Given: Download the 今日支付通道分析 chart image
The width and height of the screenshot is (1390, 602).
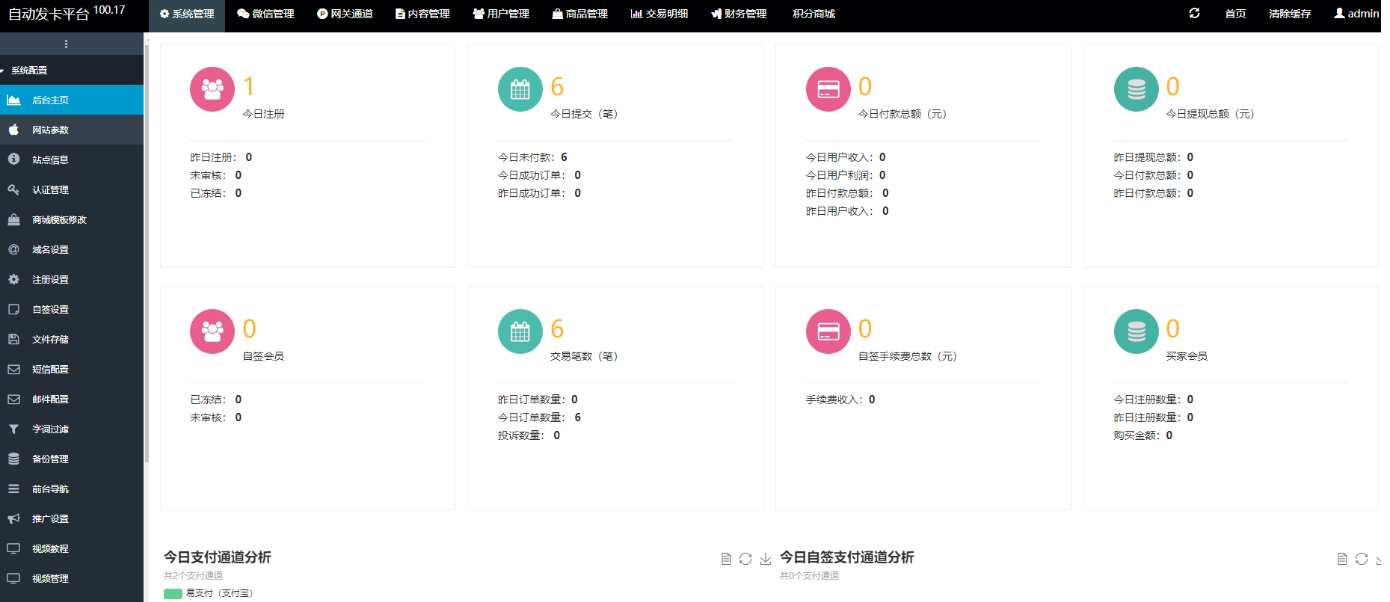Looking at the screenshot, I should [x=765, y=559].
